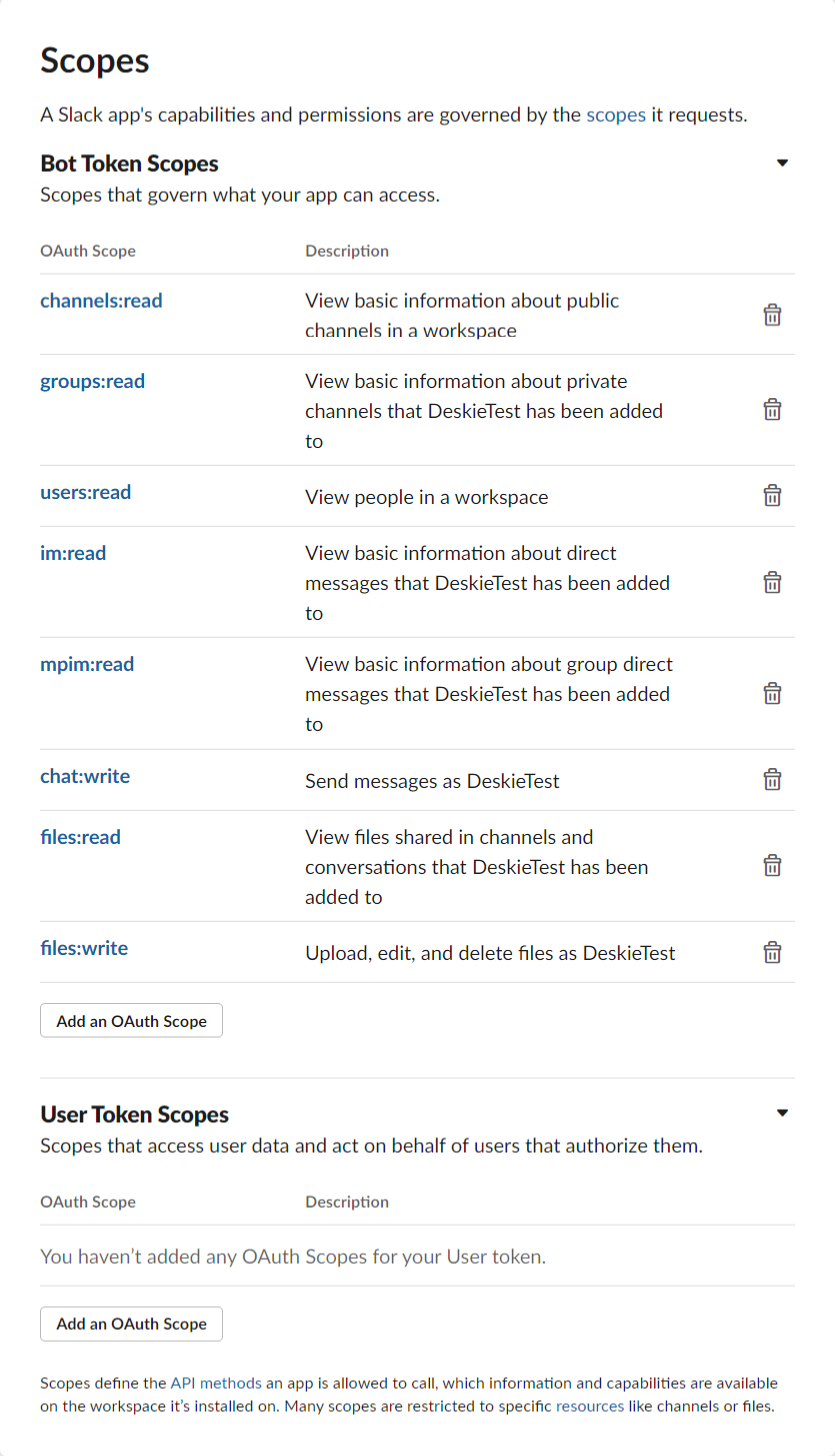Follow the resources link in footer
Viewport: 835px width, 1456px height.
point(590,1406)
